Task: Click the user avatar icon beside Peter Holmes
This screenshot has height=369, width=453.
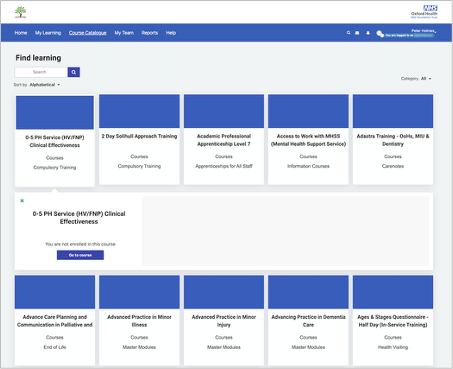Action: (x=380, y=33)
